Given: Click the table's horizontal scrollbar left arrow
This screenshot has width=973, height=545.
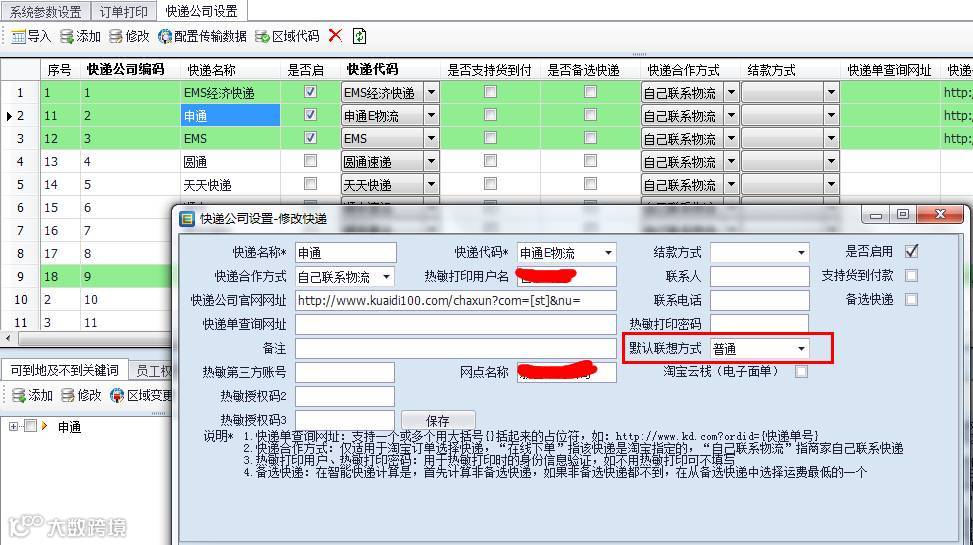Looking at the screenshot, I should (7, 338).
